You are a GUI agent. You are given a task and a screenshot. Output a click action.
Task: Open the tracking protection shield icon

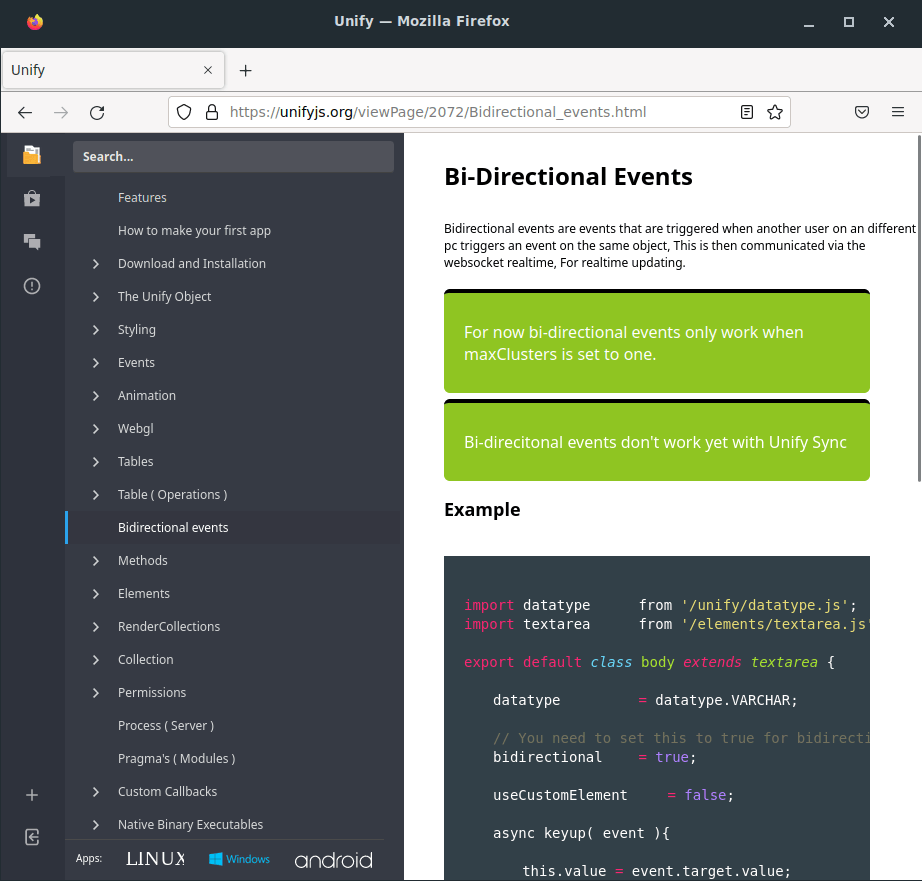tap(184, 112)
